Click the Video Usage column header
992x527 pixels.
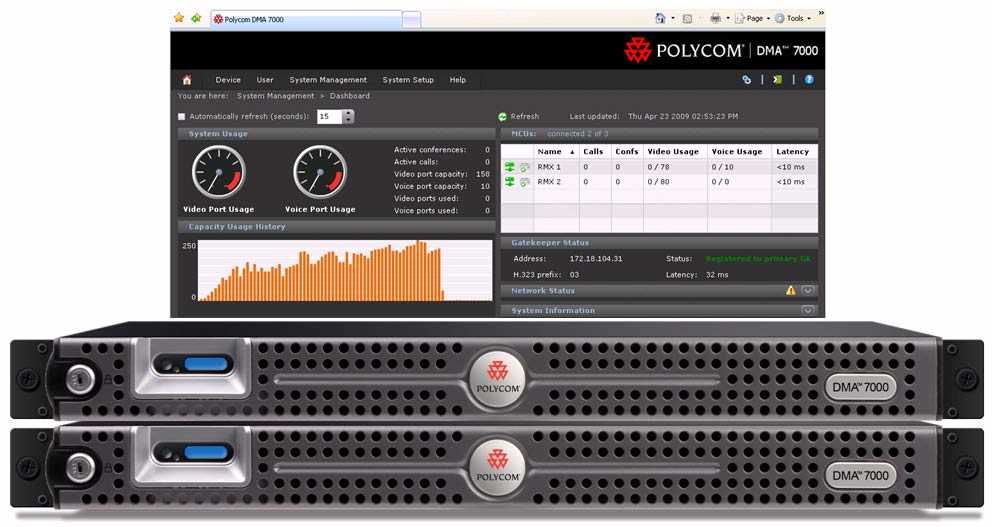[674, 152]
